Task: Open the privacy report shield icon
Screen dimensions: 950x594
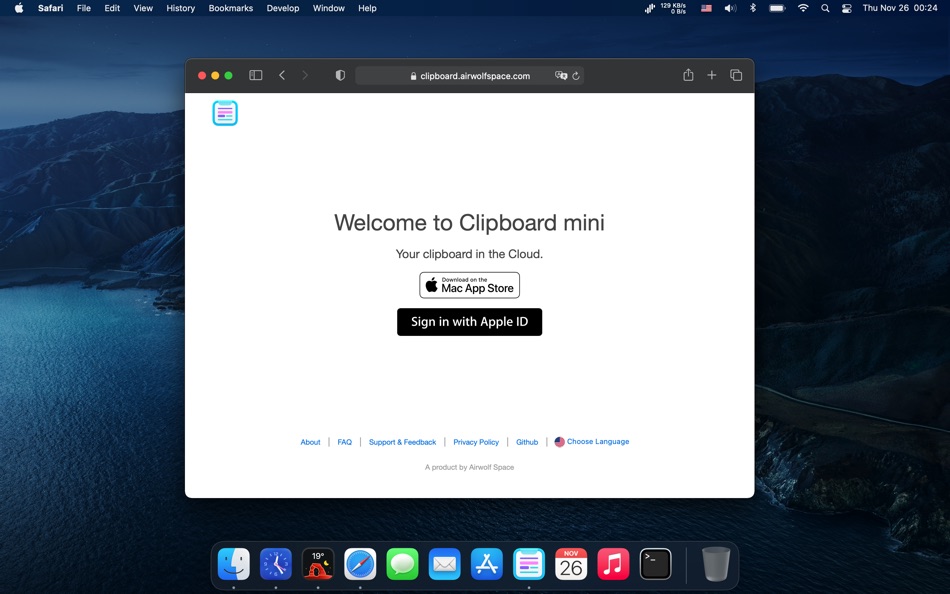Action: pos(340,75)
